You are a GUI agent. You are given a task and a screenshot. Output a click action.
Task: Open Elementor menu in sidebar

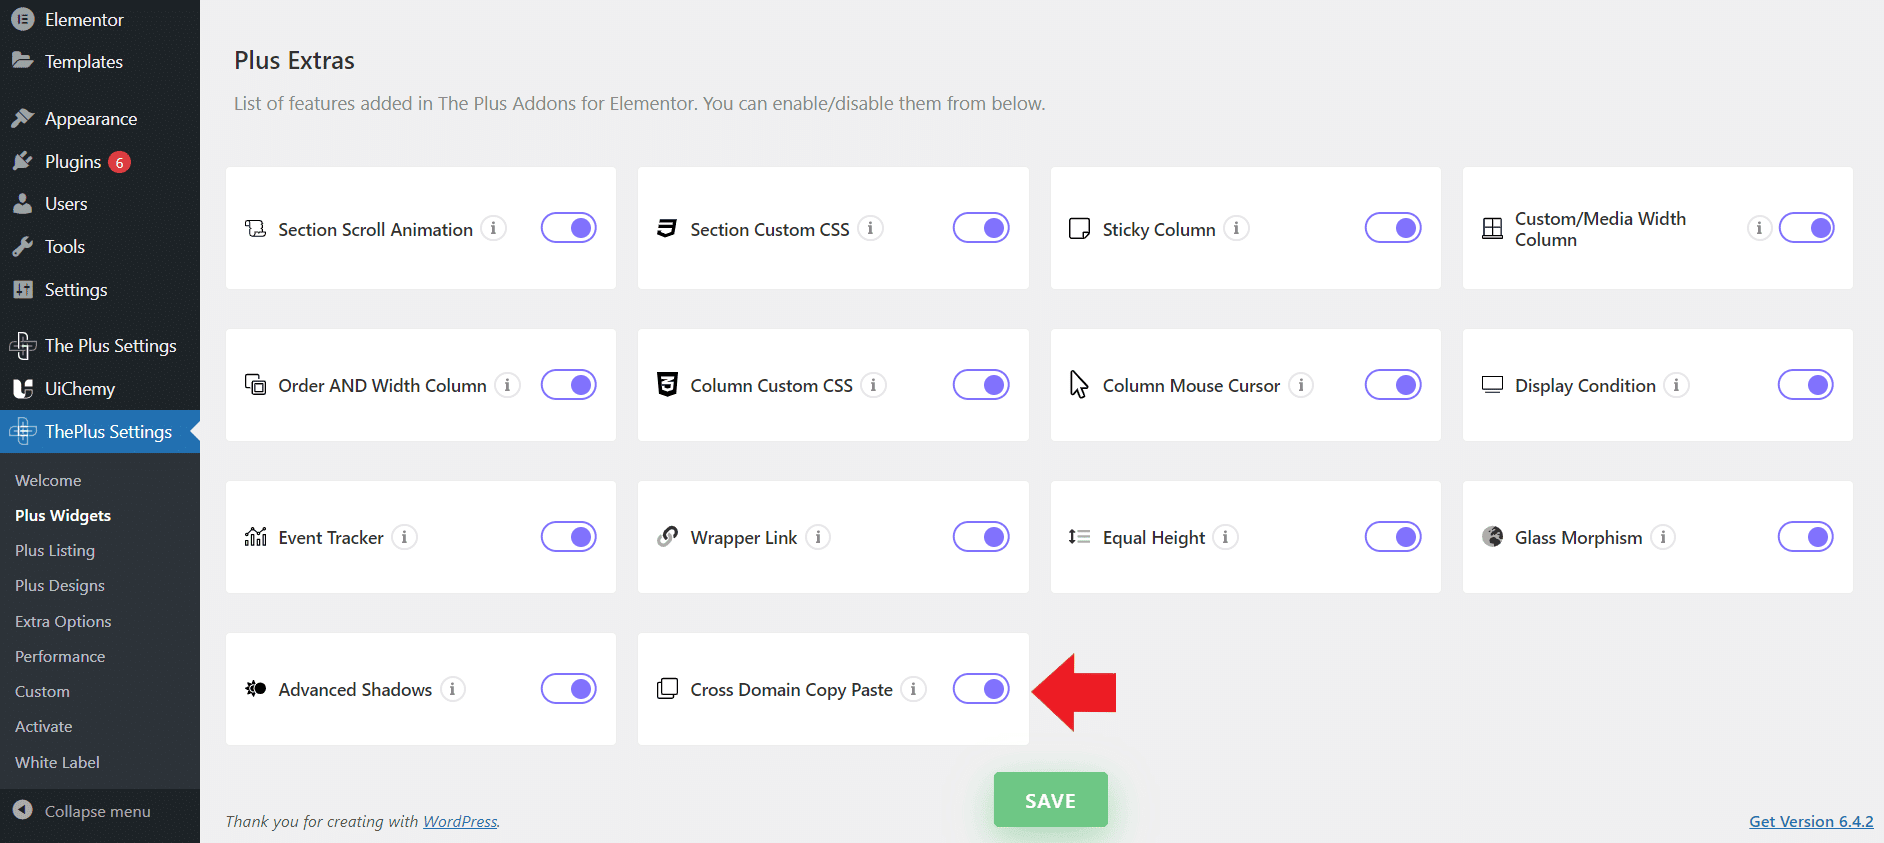pyautogui.click(x=100, y=20)
